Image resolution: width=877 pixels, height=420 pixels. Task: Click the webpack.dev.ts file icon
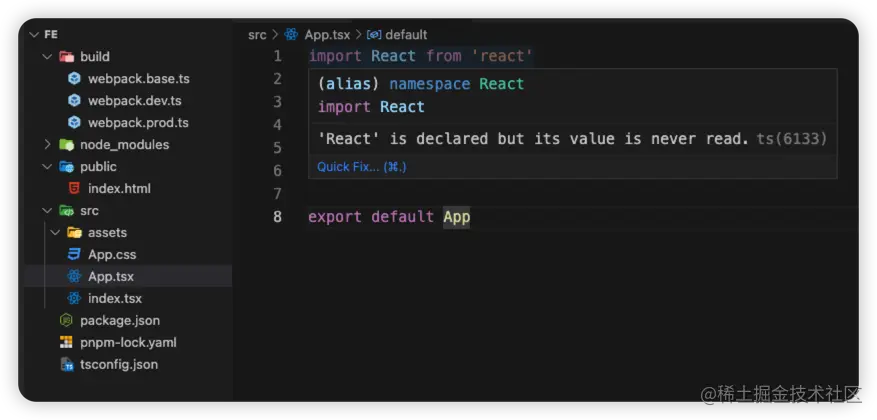point(74,101)
